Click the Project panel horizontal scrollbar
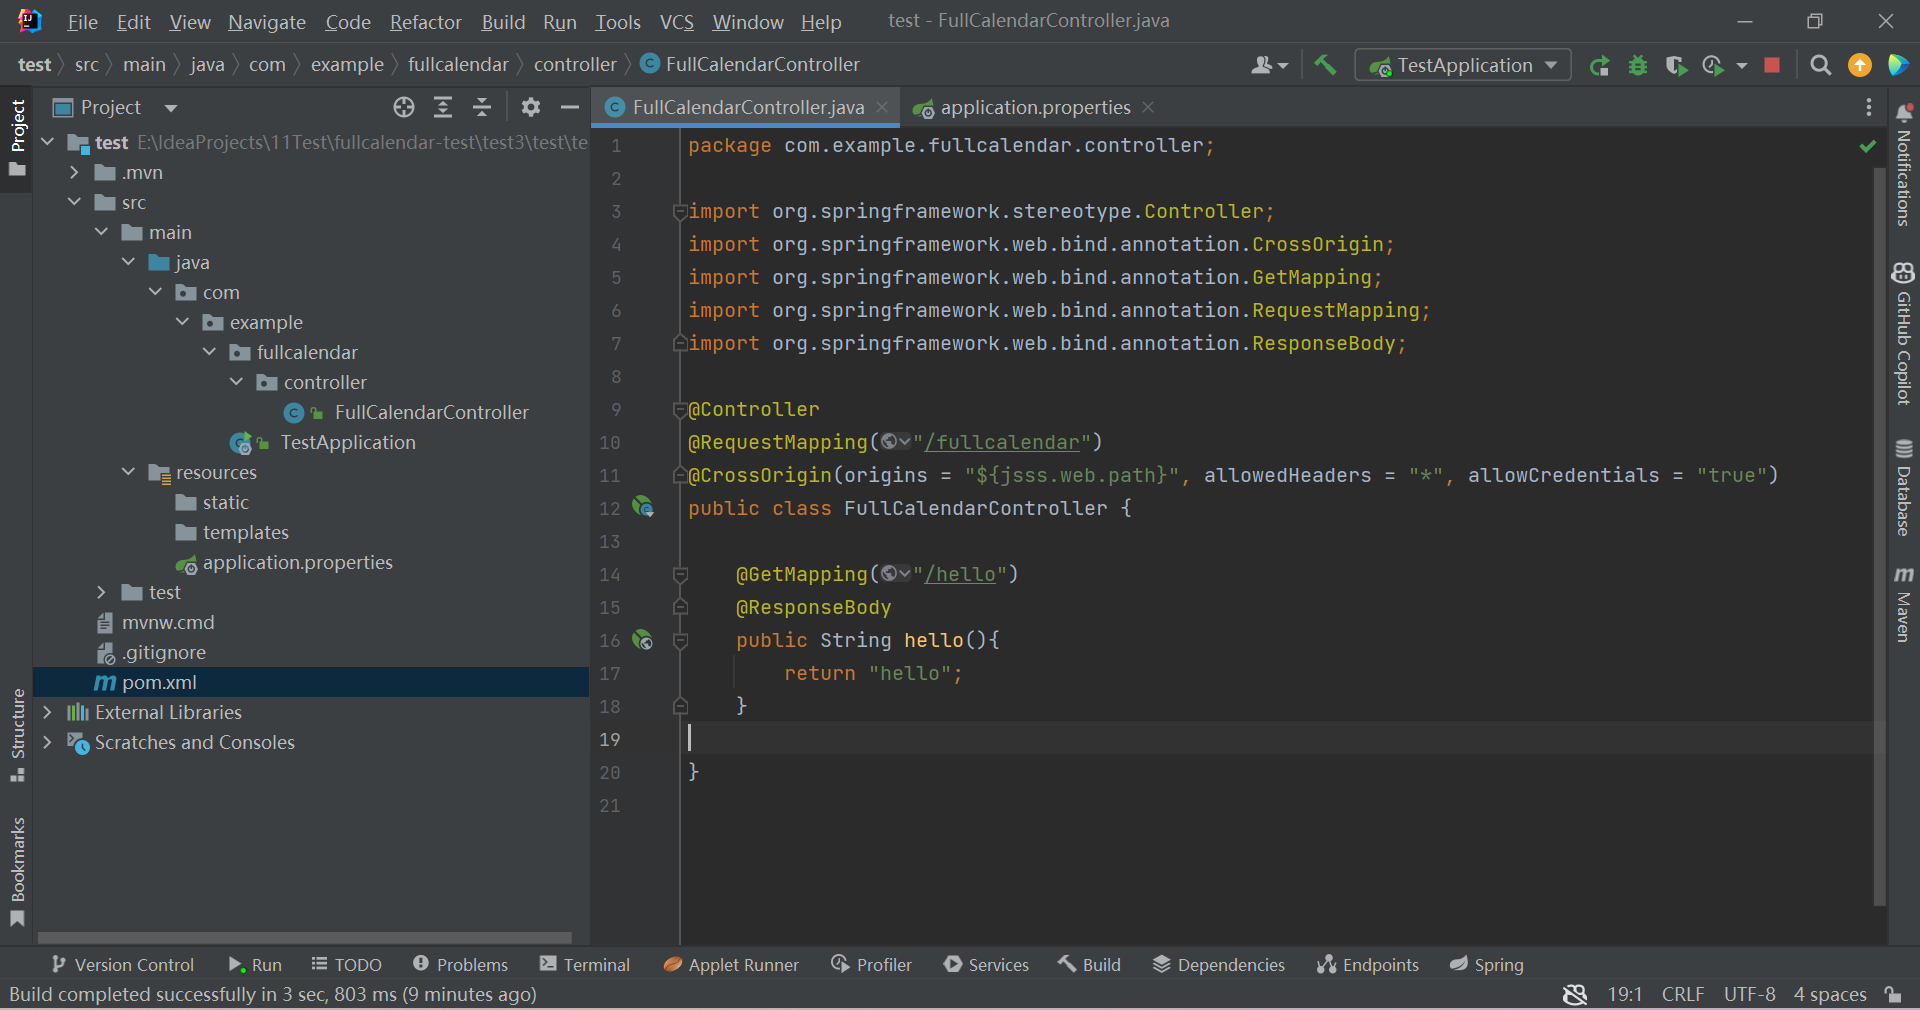The height and width of the screenshot is (1010, 1920). (x=305, y=938)
